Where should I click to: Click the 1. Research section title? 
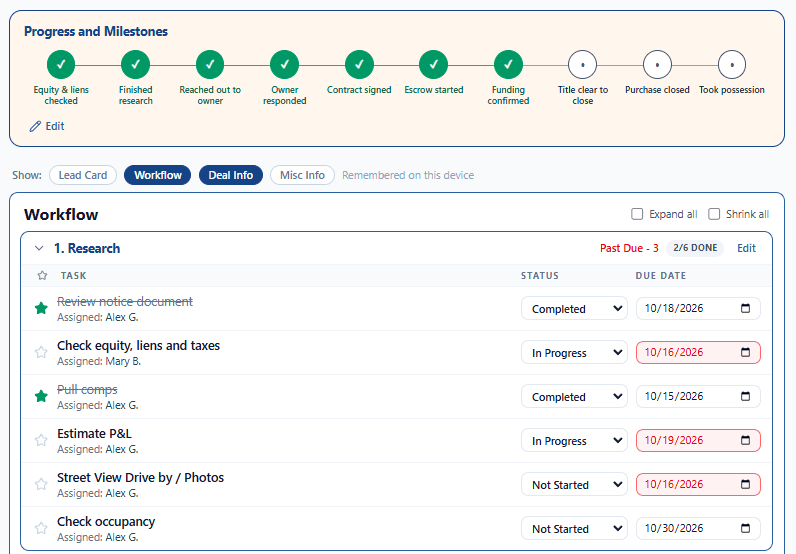(x=87, y=248)
